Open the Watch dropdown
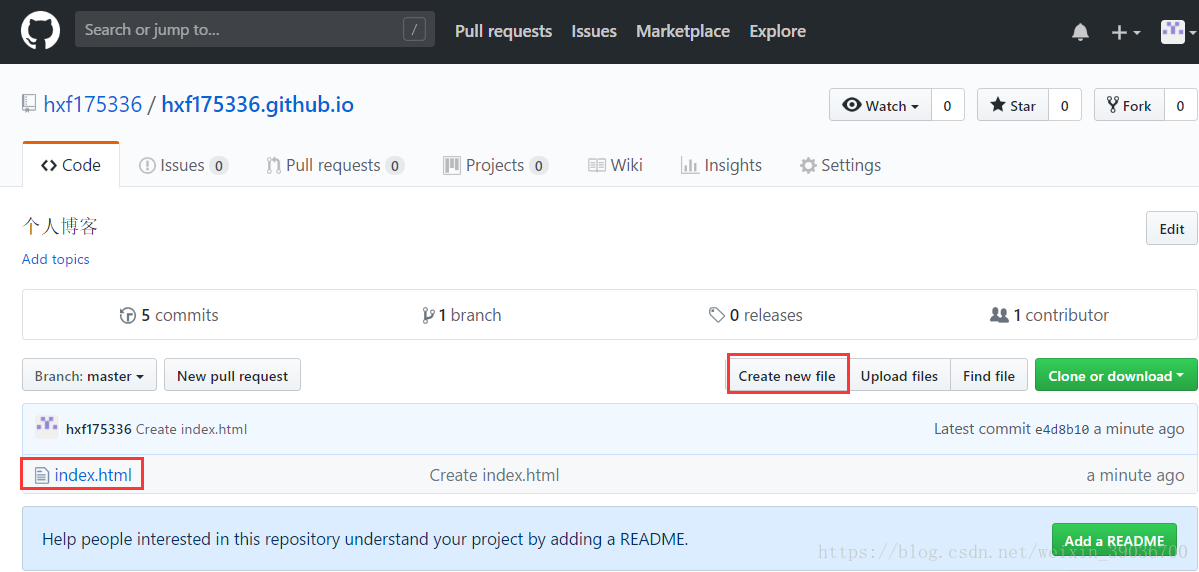1199x572 pixels. pyautogui.click(x=880, y=106)
